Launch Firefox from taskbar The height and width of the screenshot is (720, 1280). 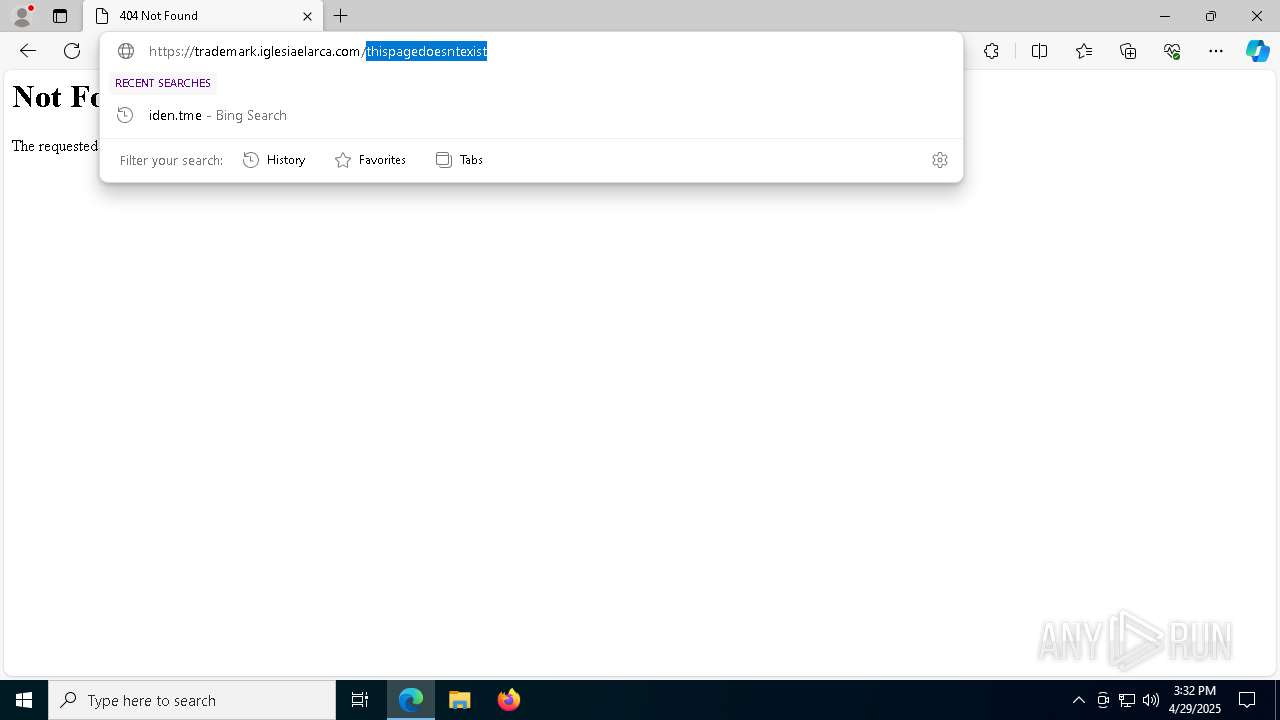point(509,700)
